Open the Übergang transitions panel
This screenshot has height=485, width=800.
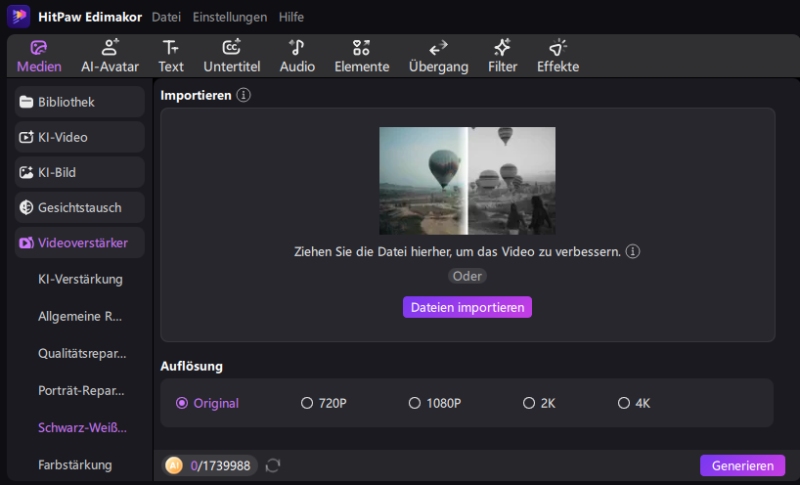pyautogui.click(x=438, y=56)
